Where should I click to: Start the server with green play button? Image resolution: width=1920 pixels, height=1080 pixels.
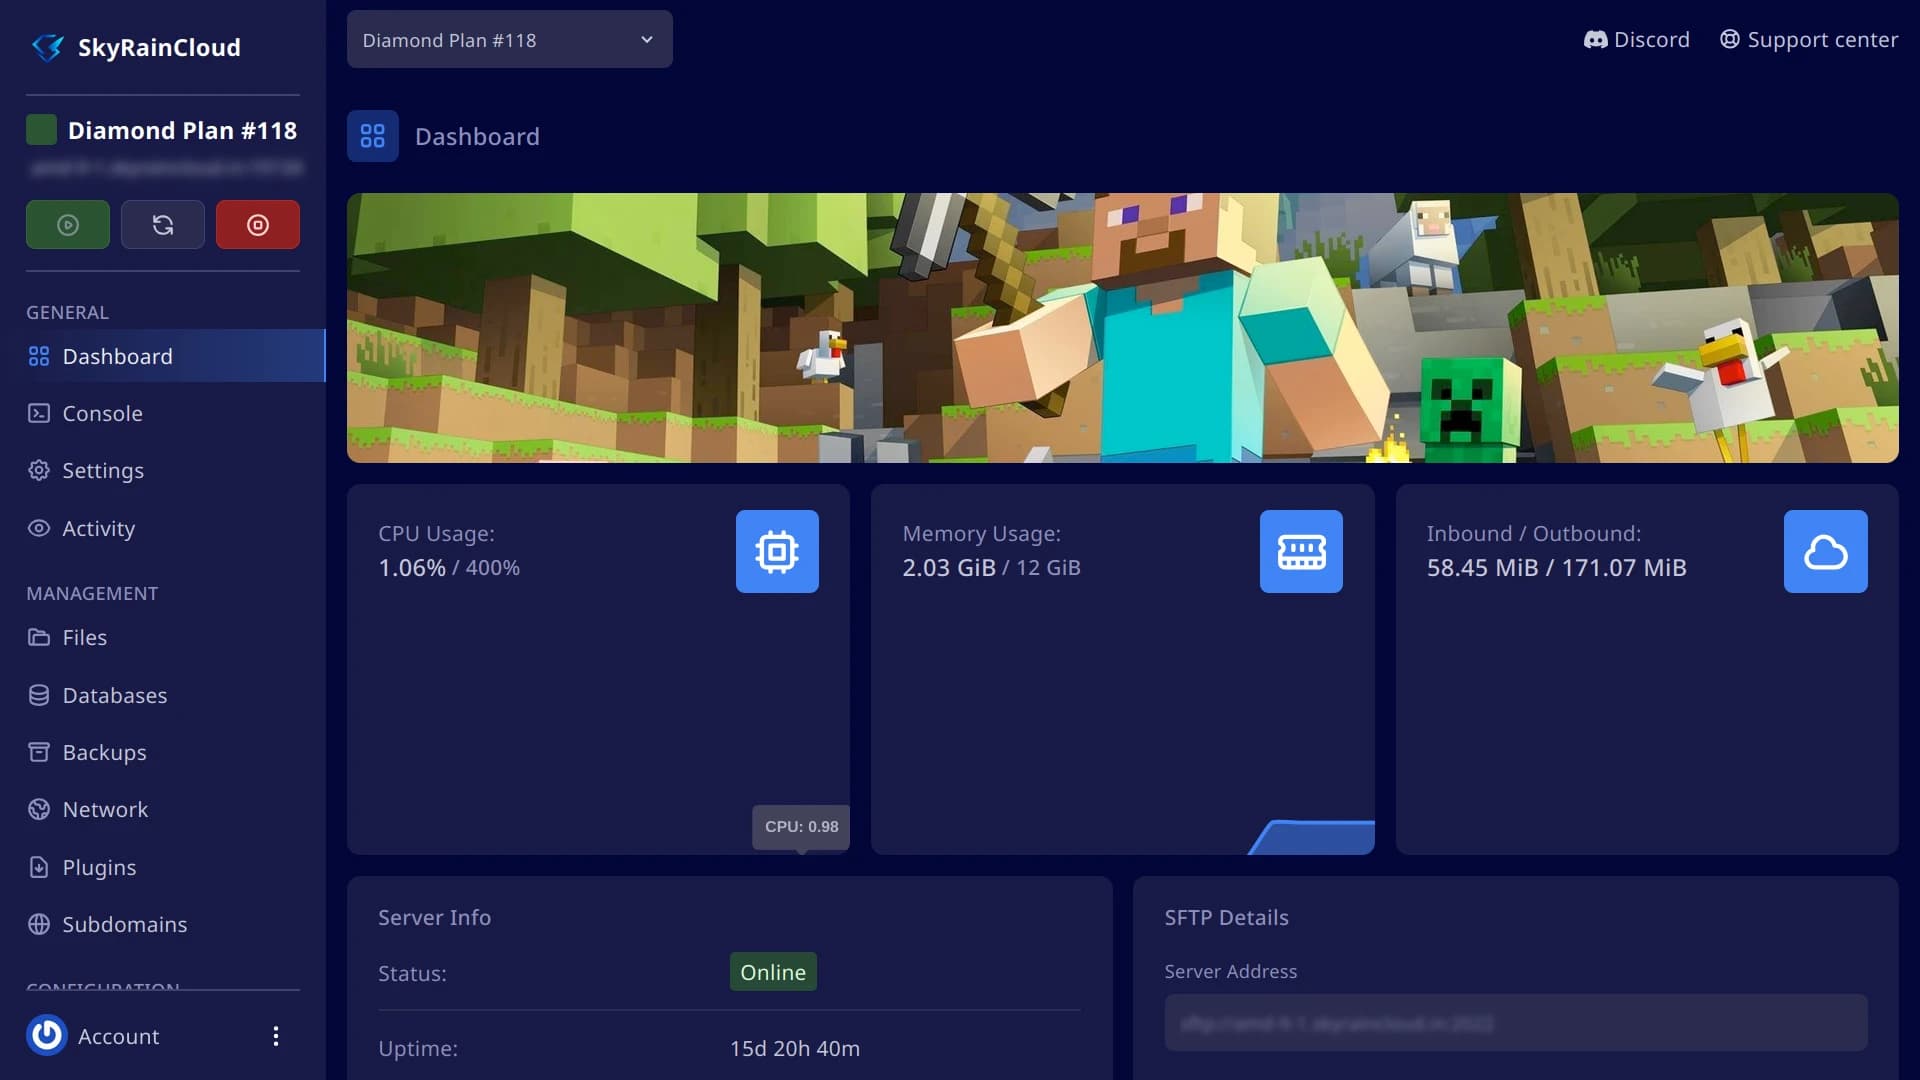(x=68, y=225)
